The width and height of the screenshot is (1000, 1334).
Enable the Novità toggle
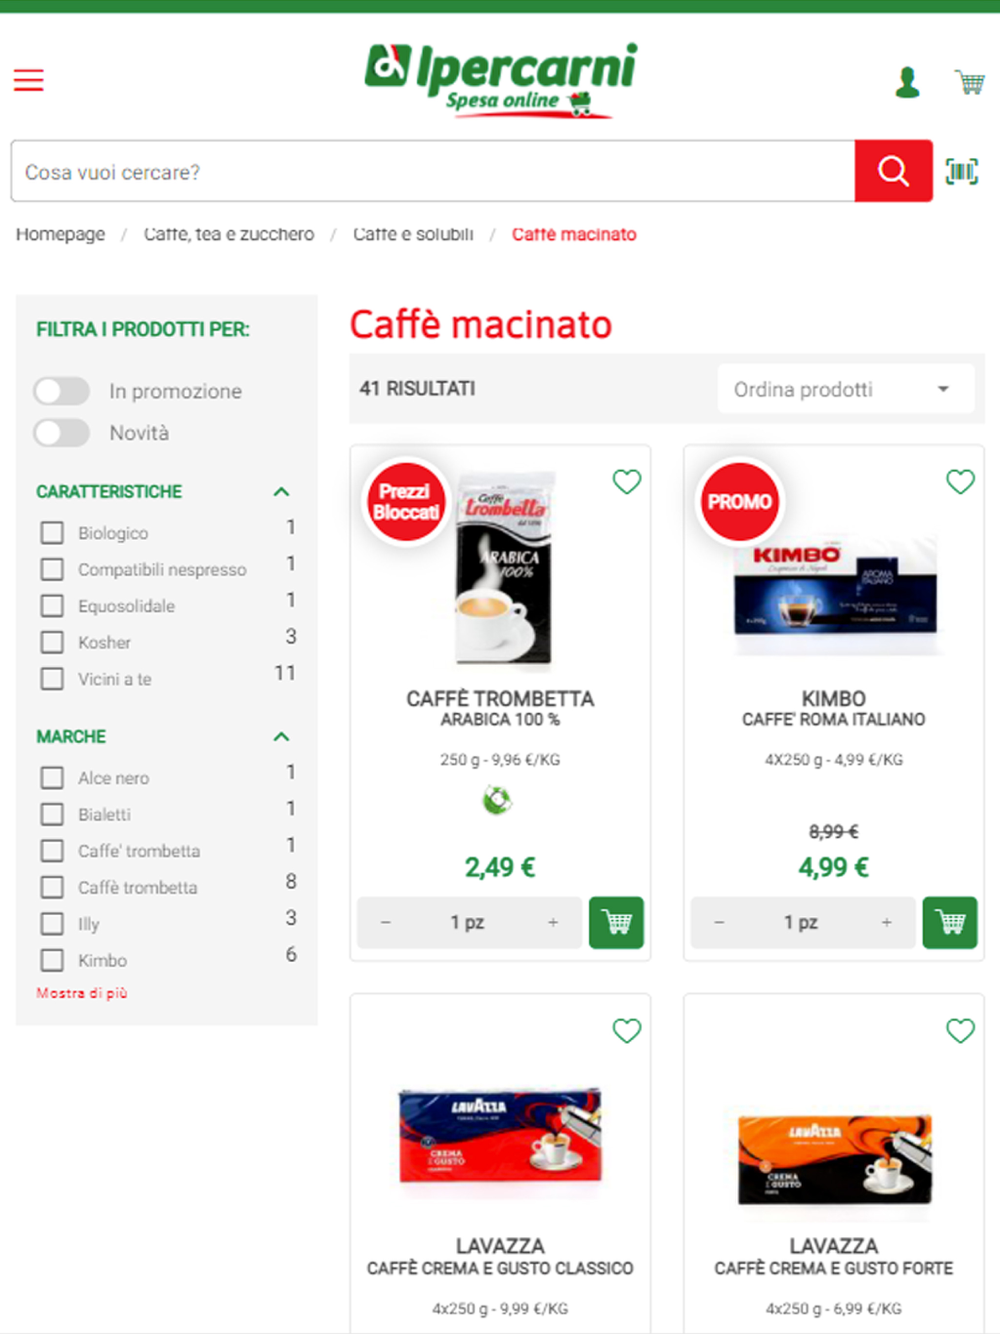point(62,433)
